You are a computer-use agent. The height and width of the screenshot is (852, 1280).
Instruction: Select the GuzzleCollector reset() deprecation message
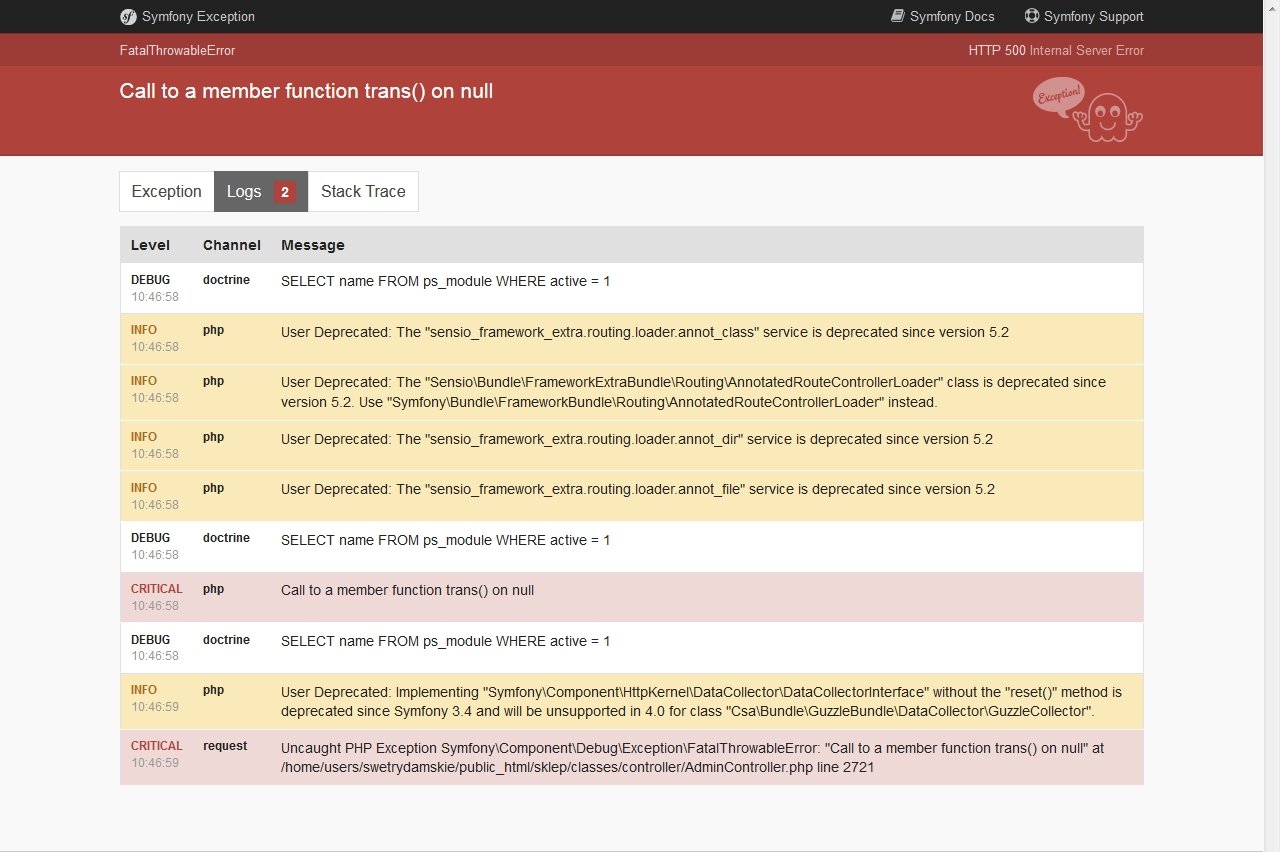point(701,701)
